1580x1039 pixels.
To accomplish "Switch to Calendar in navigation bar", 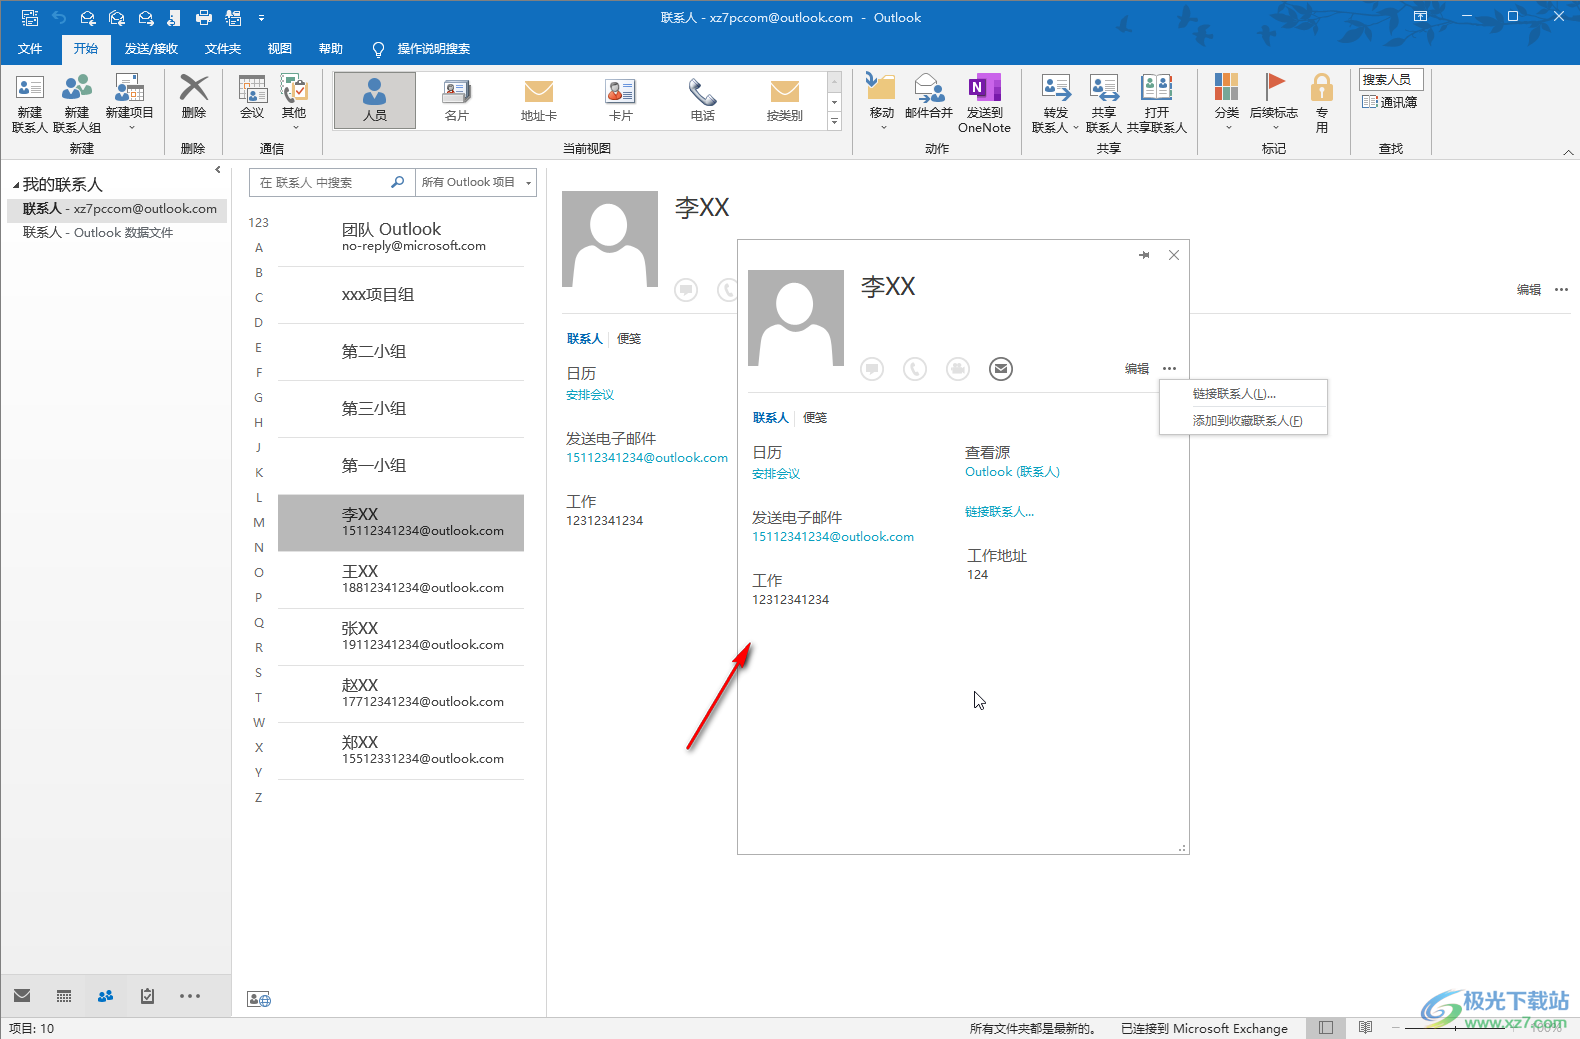I will pos(64,996).
